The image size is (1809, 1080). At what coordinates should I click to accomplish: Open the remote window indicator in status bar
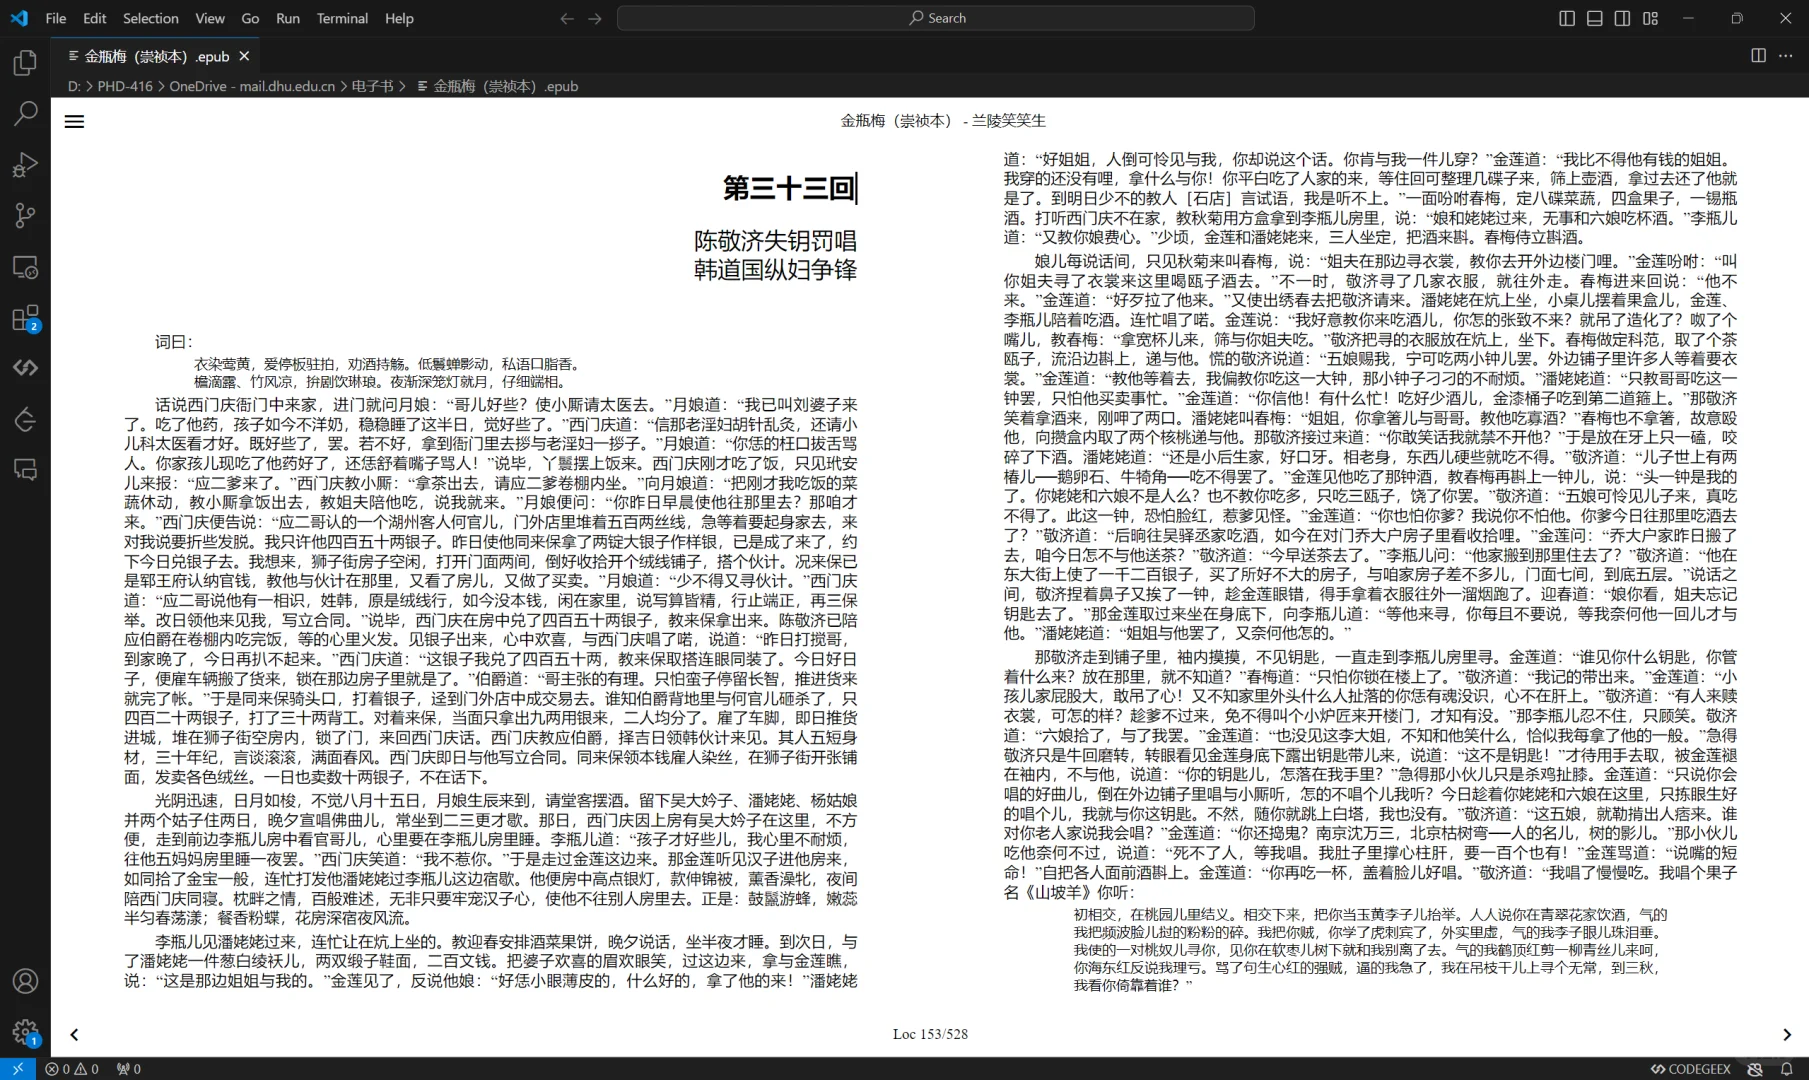(x=17, y=1069)
